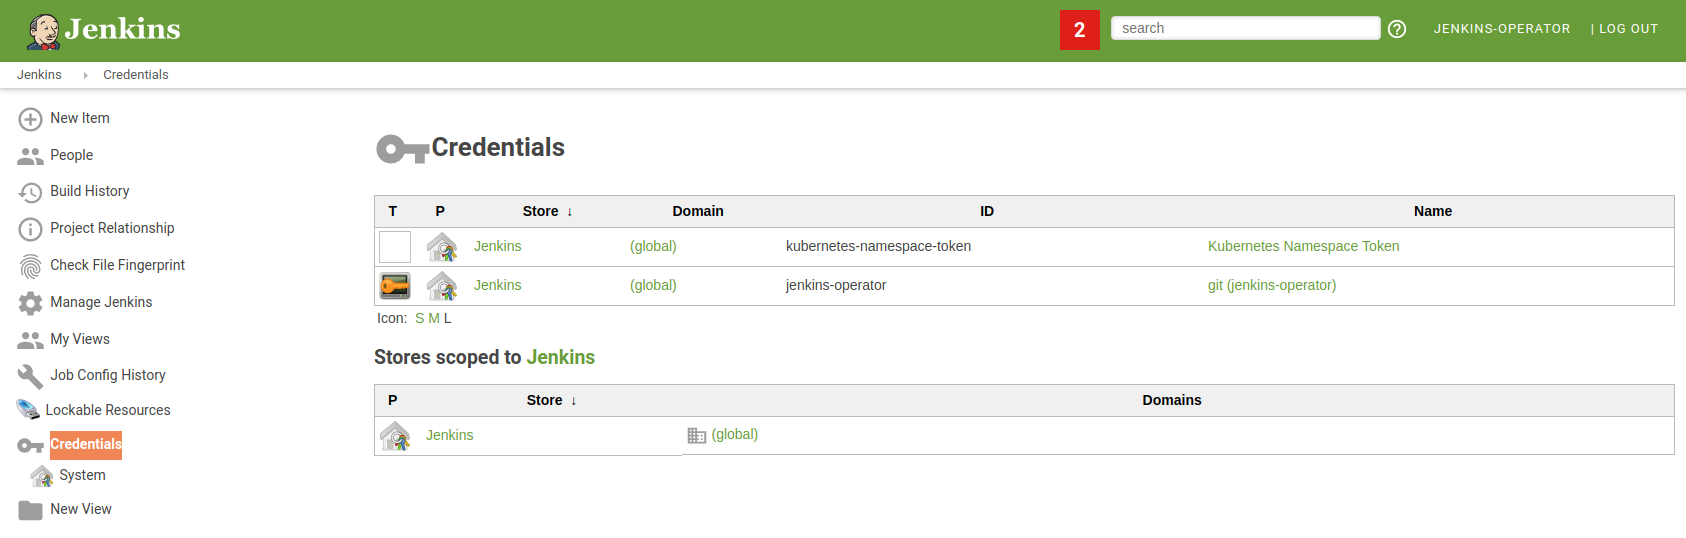Screen dimensions: 1686x538
Task: Expand the breadcrumb arrow after Jenkins
Action: click(x=85, y=75)
